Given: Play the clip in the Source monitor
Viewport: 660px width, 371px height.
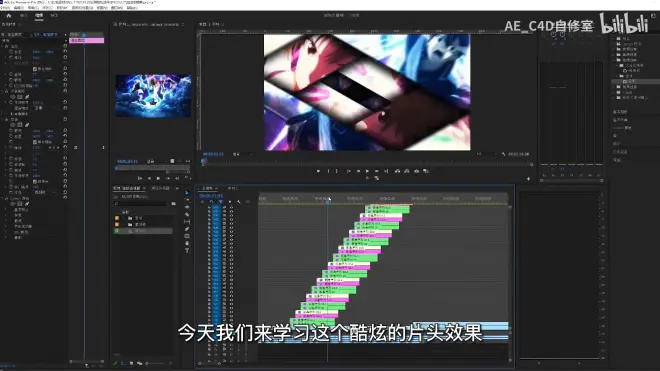Looking at the screenshot, I should click(x=158, y=179).
